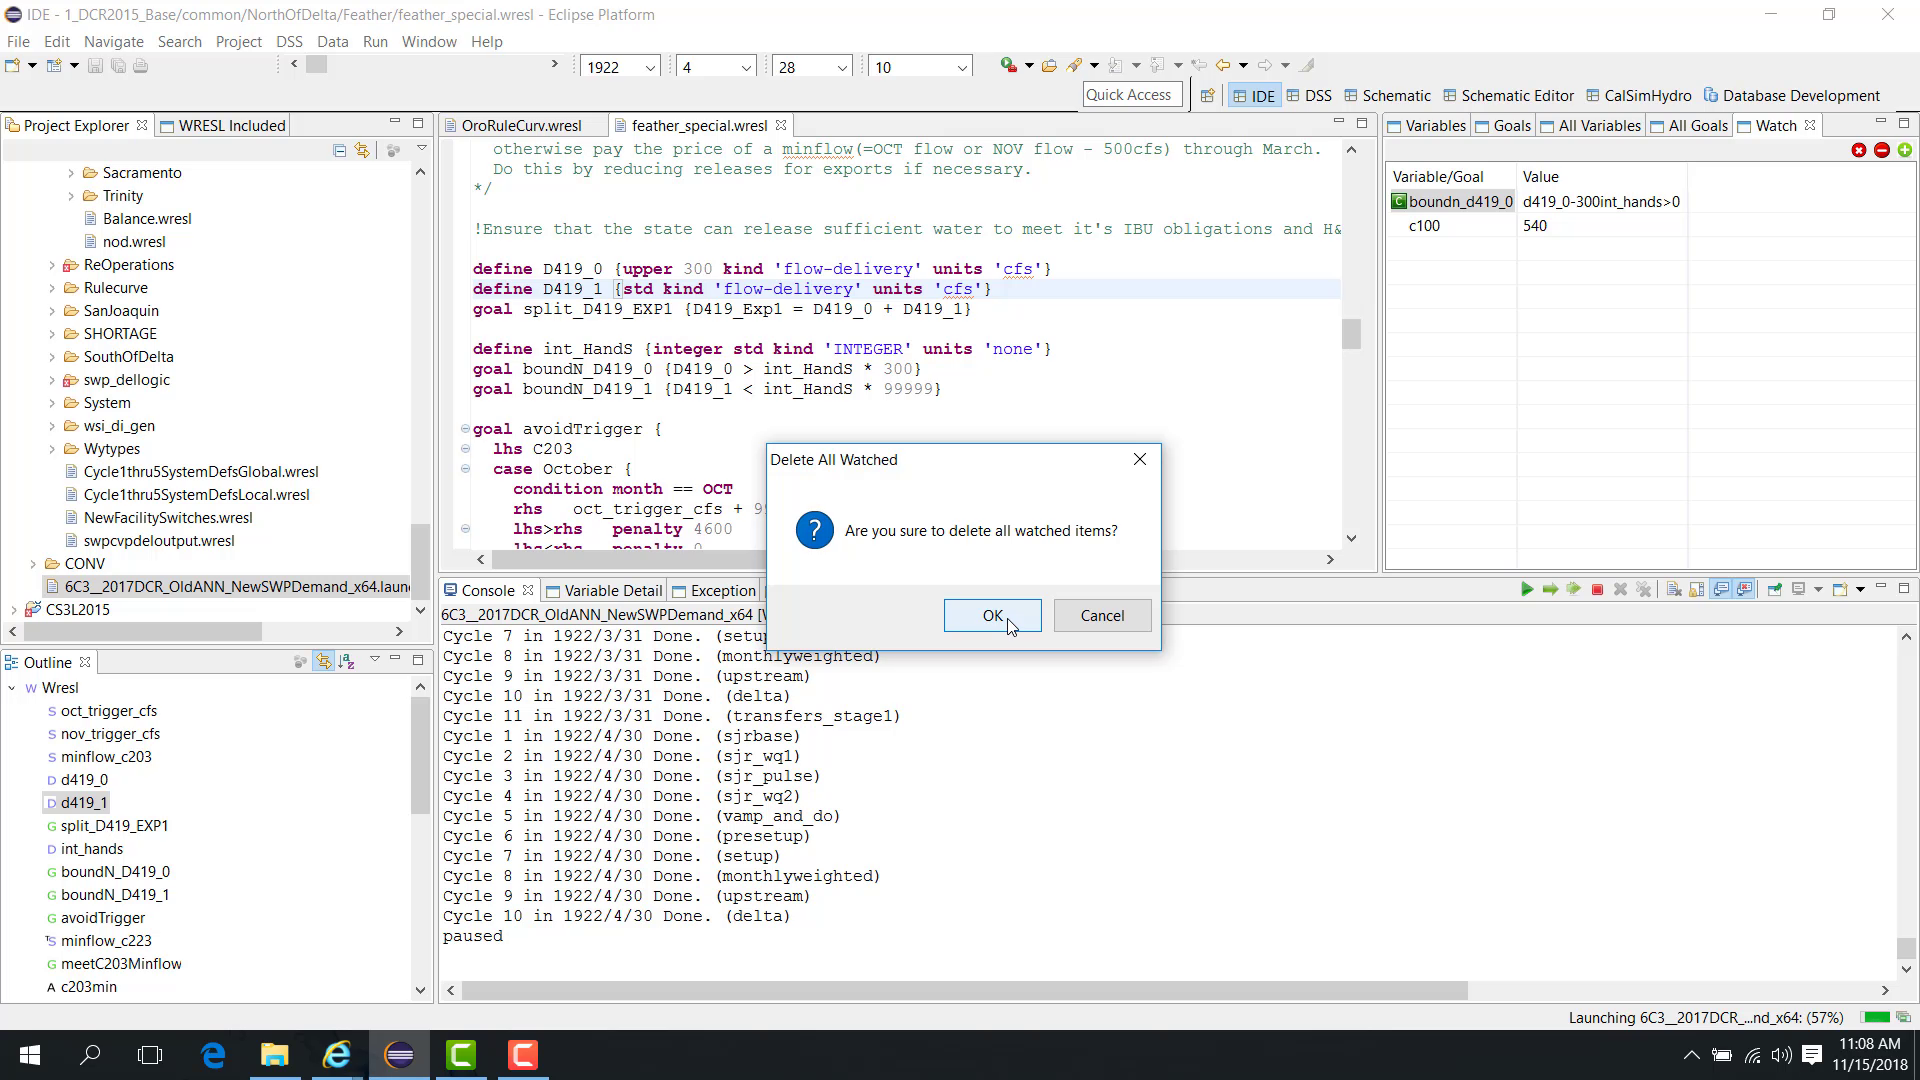
Task: Close the Delete All Watched dialog
Action: pyautogui.click(x=1139, y=459)
